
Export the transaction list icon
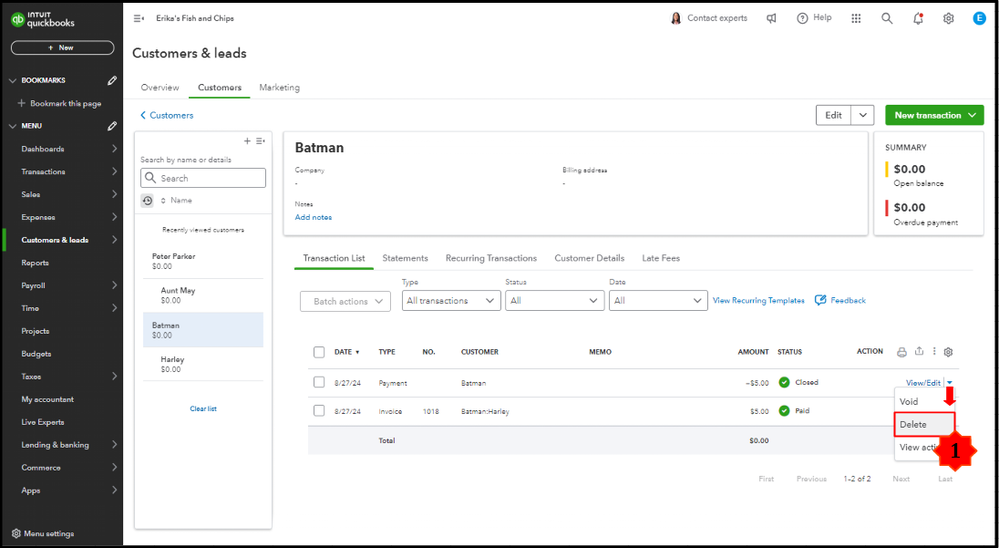919,351
